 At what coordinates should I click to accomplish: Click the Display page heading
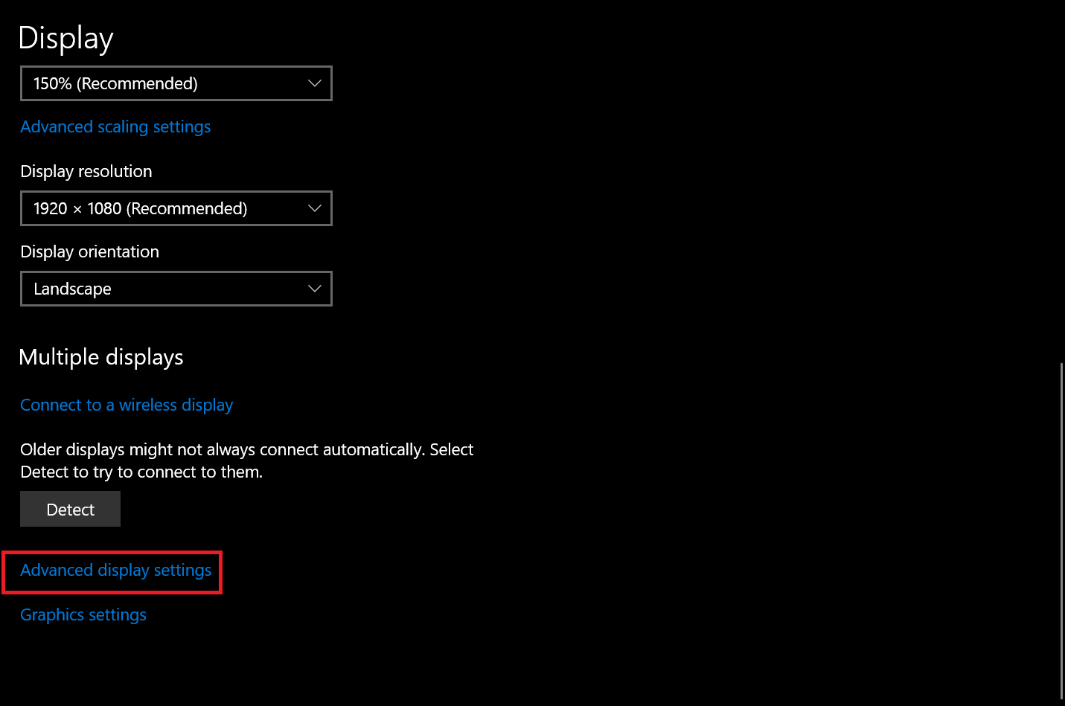66,38
